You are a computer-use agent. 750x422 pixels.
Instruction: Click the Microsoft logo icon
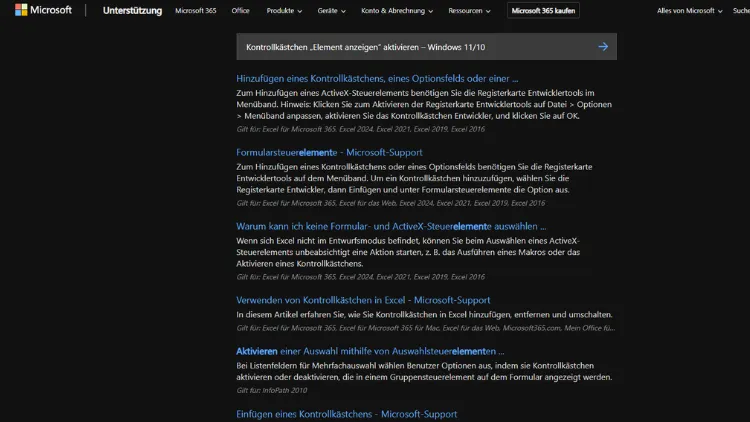tap(21, 10)
